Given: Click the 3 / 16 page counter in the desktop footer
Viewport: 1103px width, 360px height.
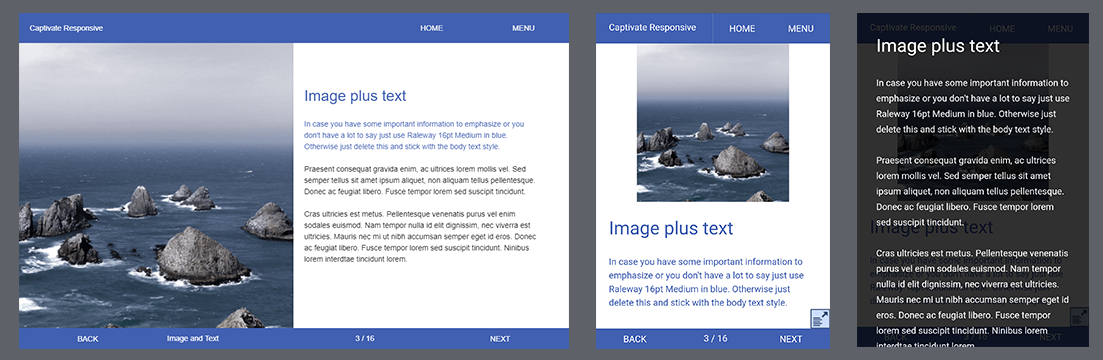Looking at the screenshot, I should tap(364, 339).
